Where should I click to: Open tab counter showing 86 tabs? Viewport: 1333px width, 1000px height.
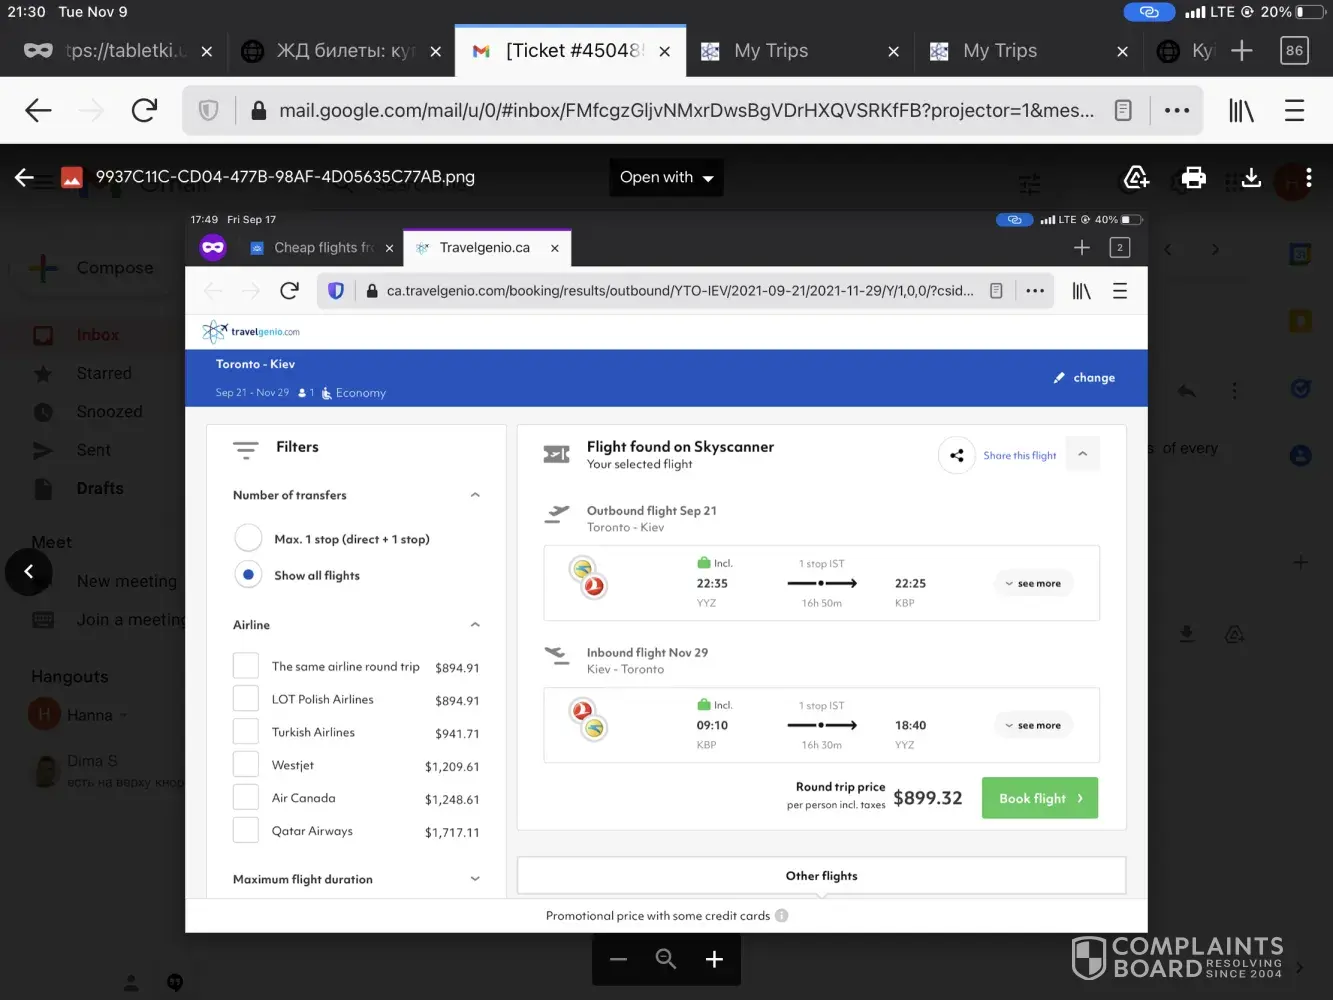pyautogui.click(x=1294, y=51)
